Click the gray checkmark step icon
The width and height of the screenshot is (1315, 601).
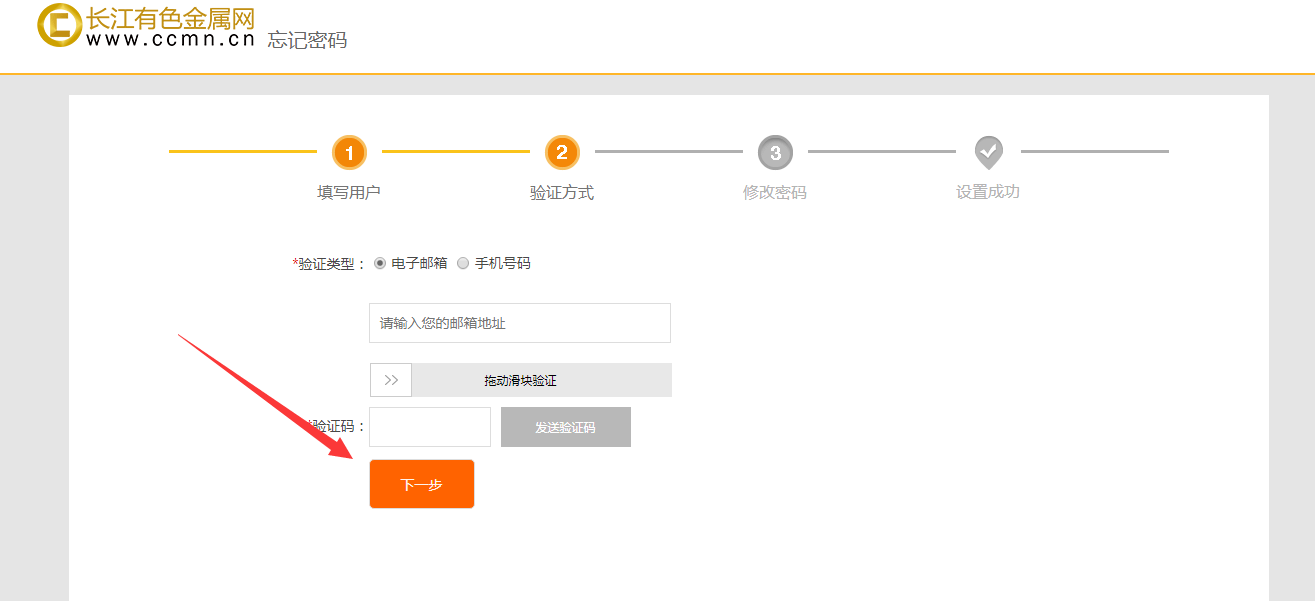click(x=988, y=152)
